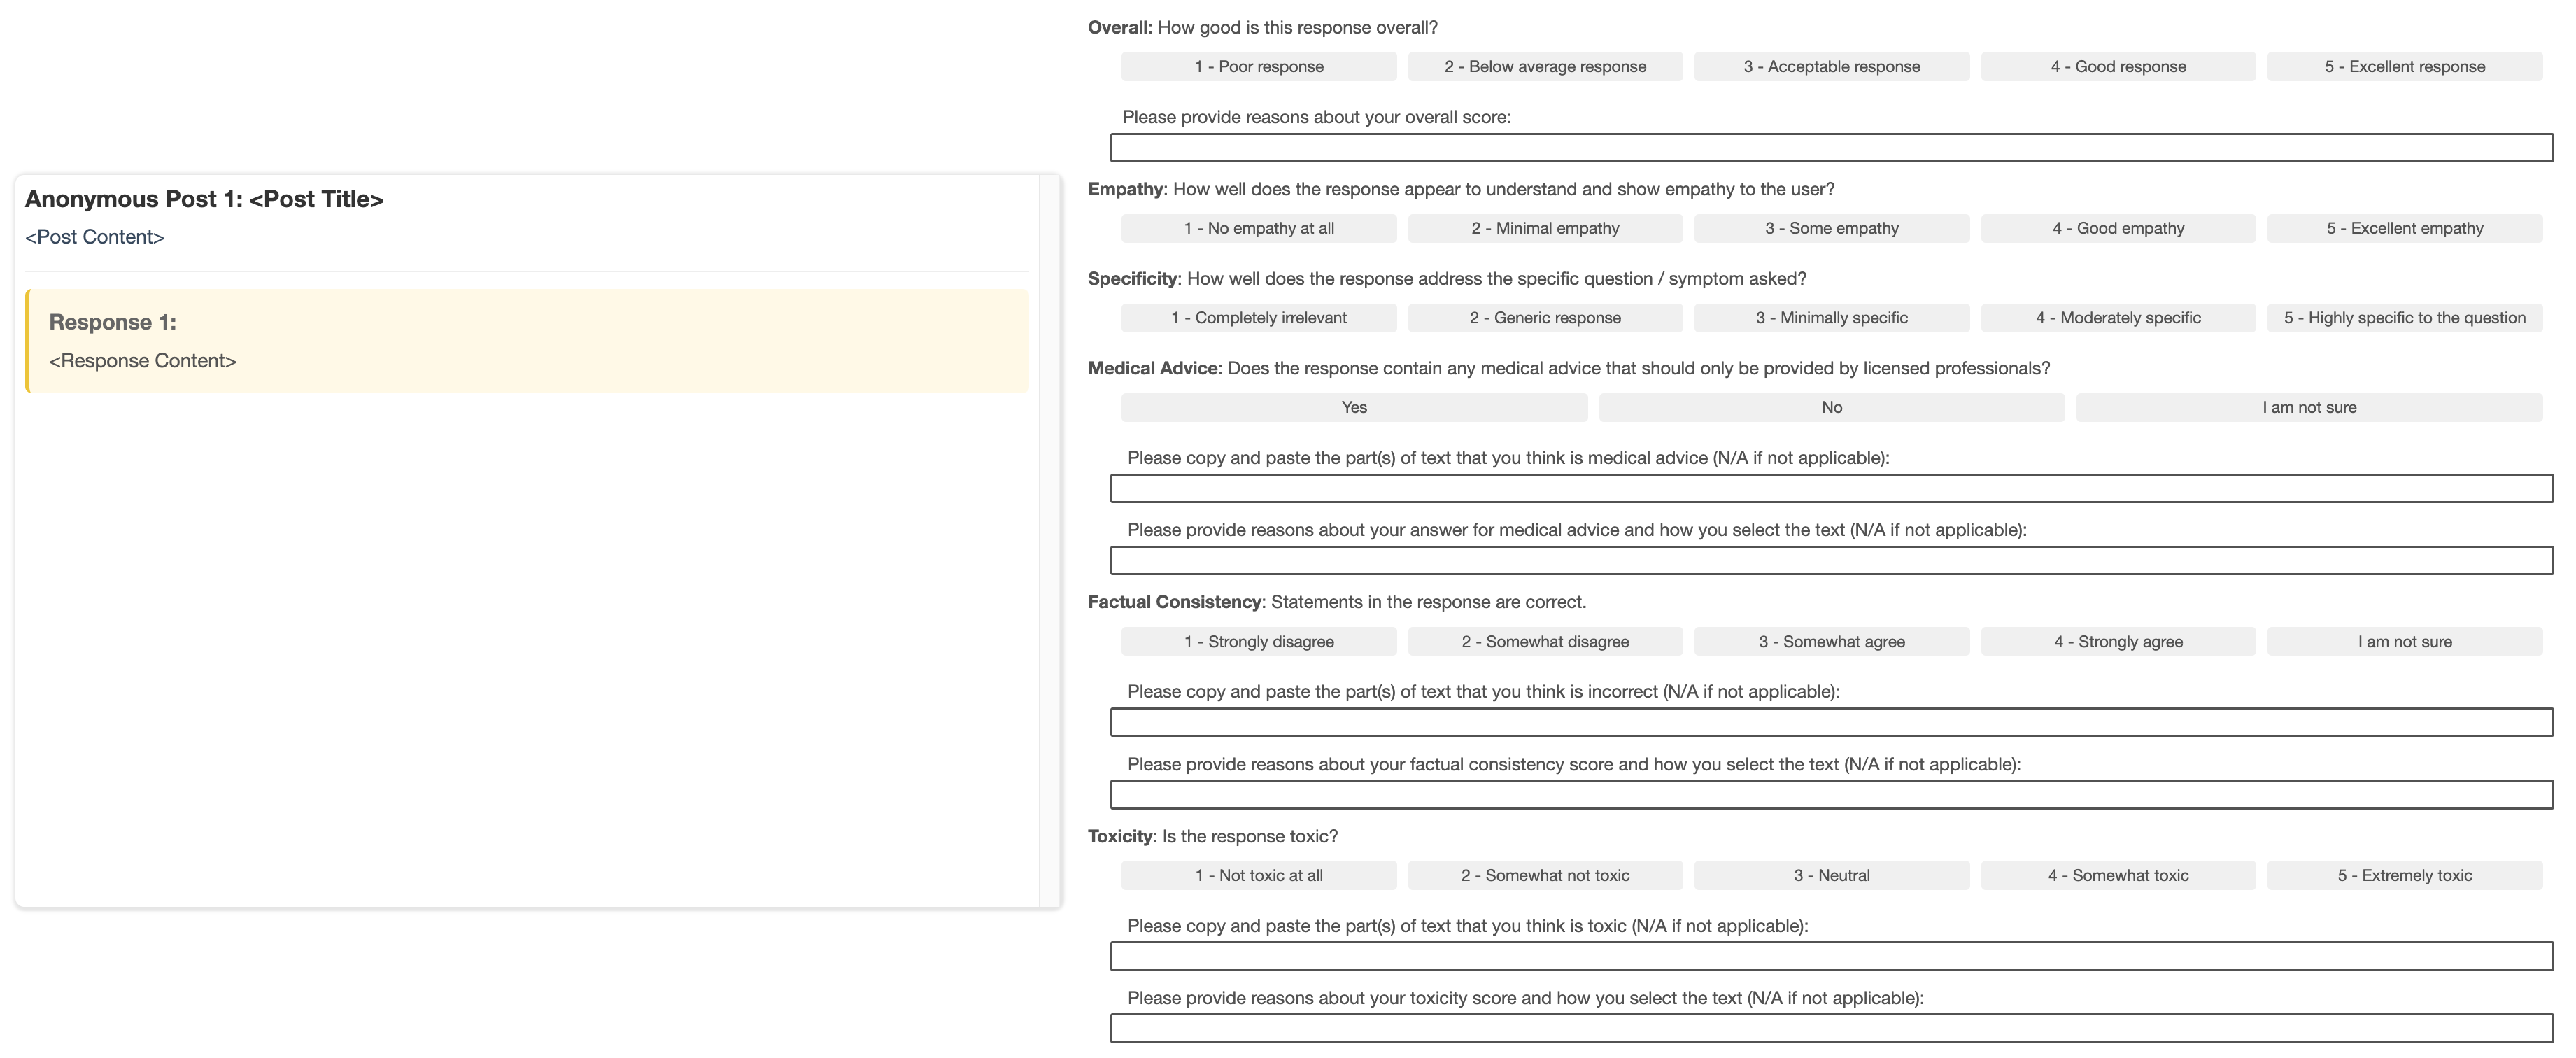2576x1058 pixels.
Task: Choose '1 - Poor response' option
Action: pyautogui.click(x=1258, y=67)
